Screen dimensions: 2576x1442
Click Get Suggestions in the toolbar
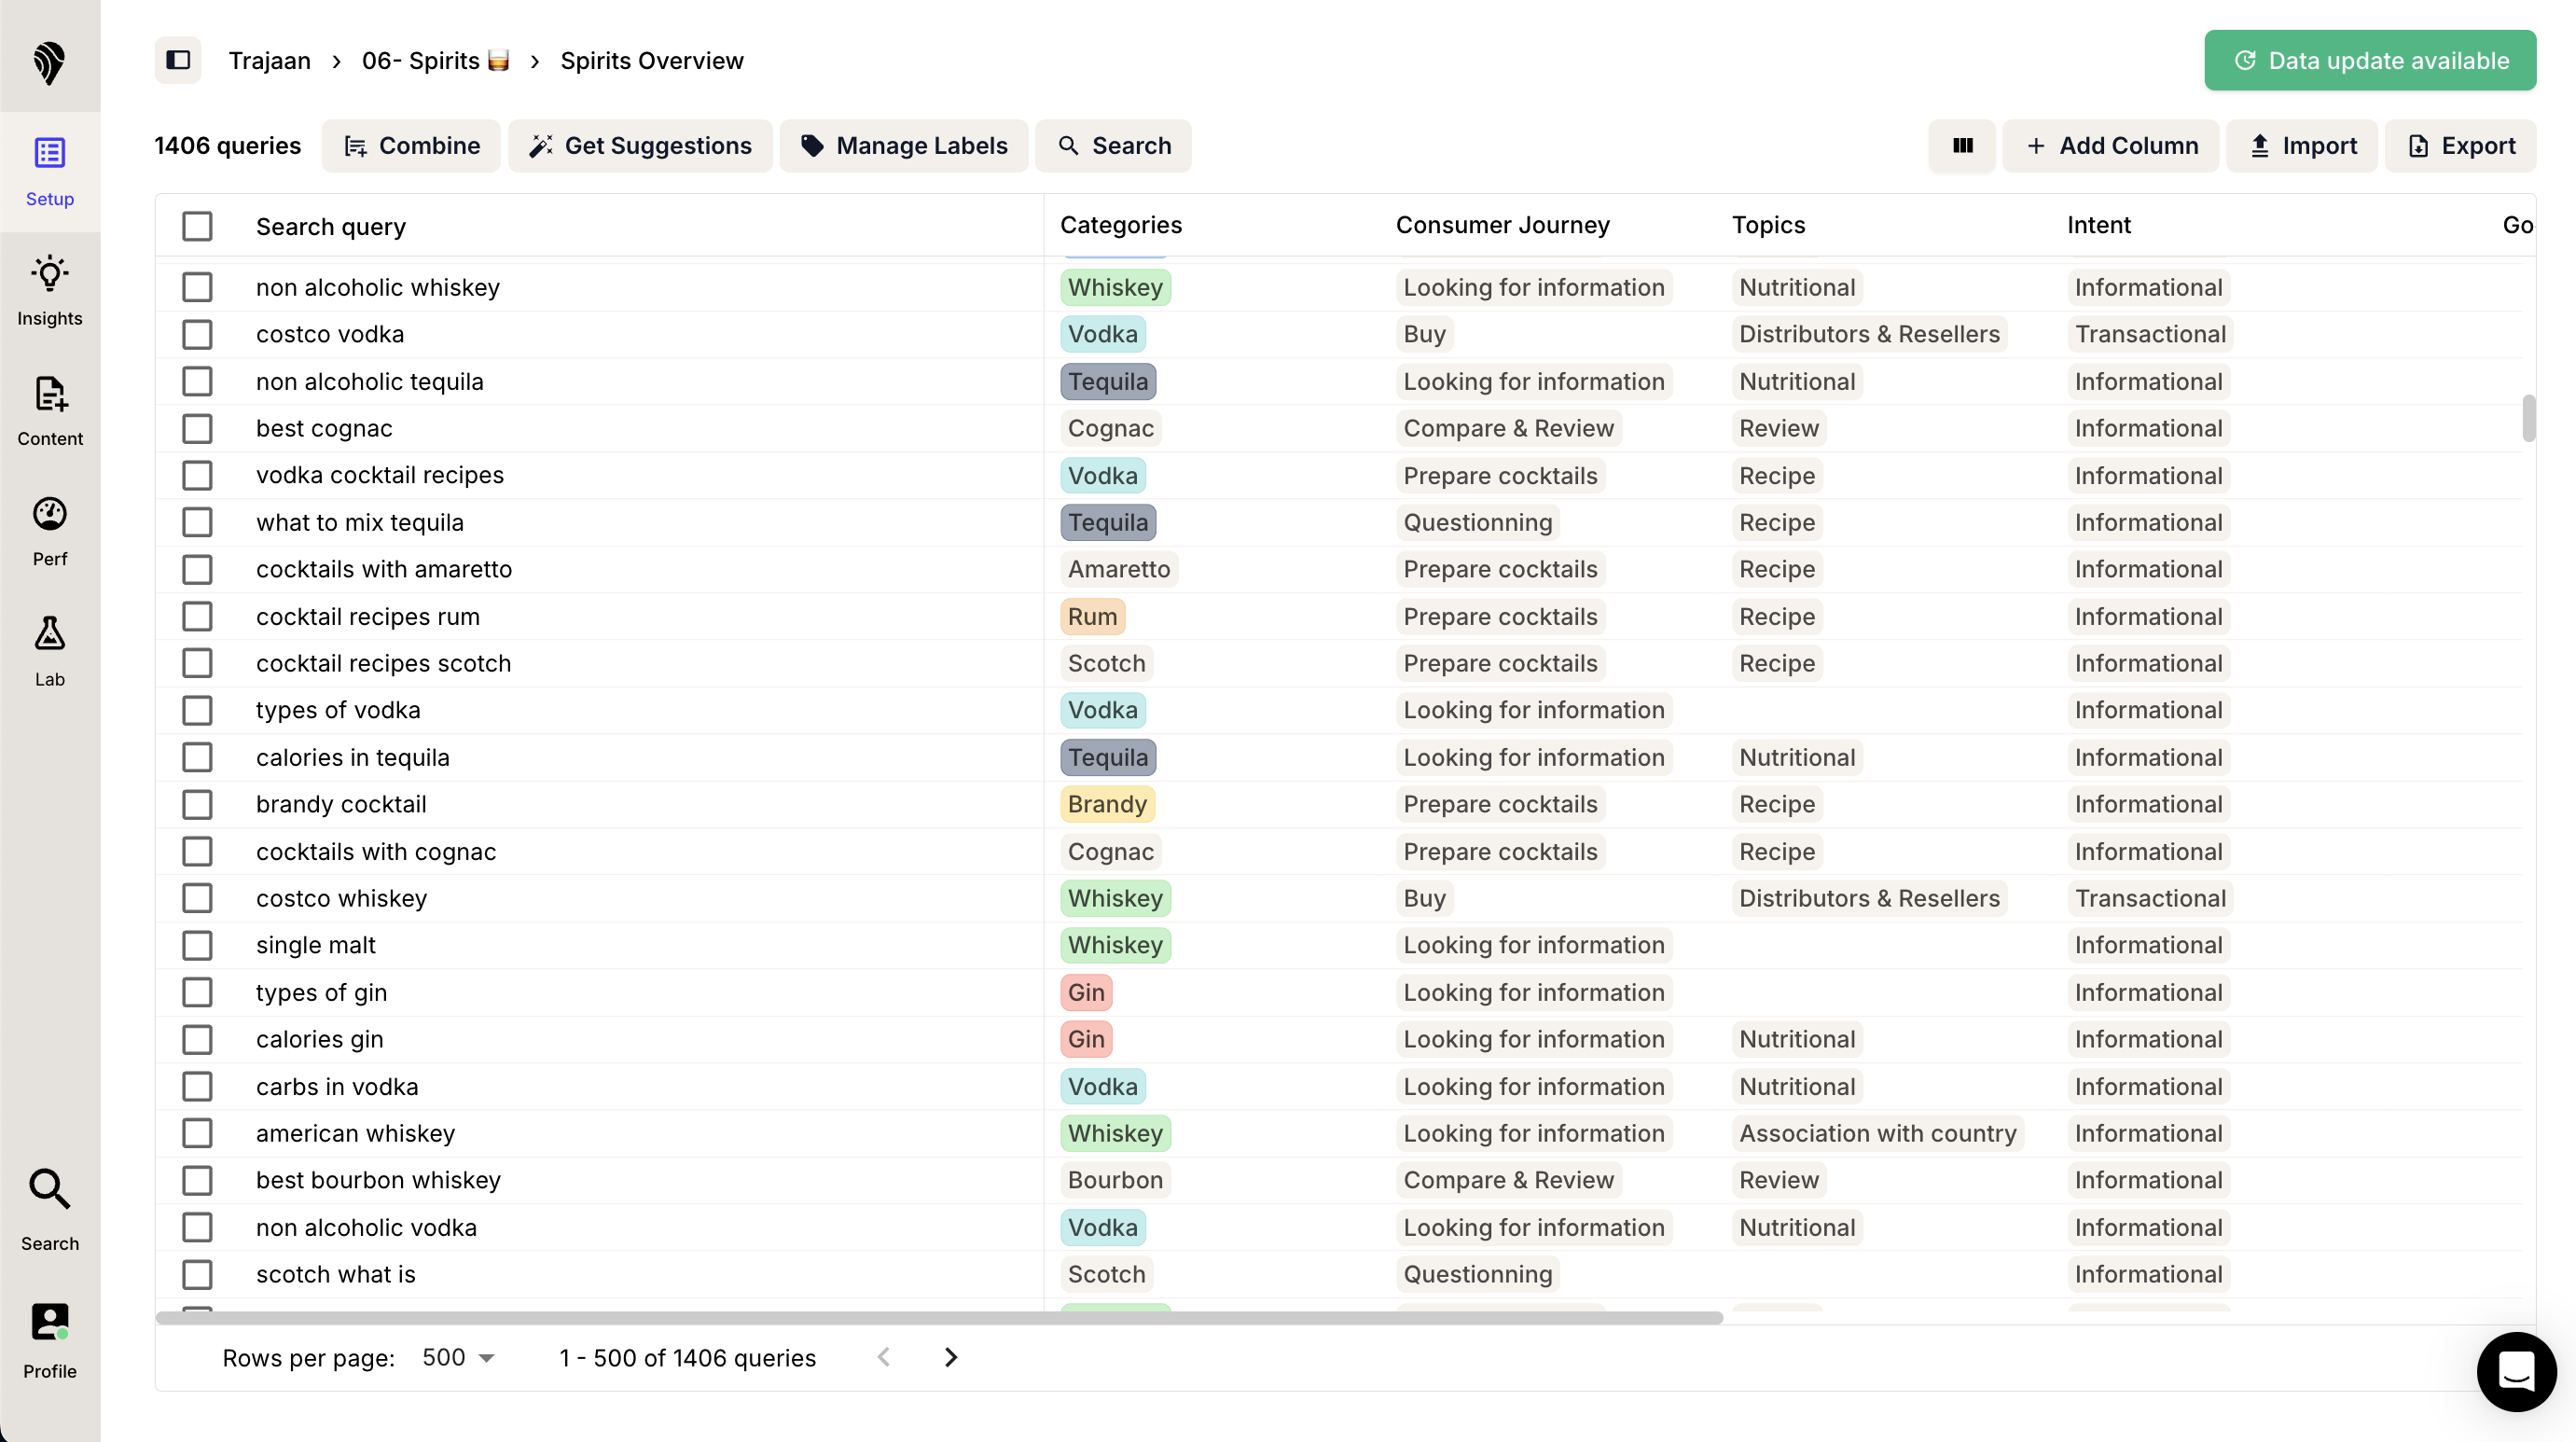pos(640,145)
